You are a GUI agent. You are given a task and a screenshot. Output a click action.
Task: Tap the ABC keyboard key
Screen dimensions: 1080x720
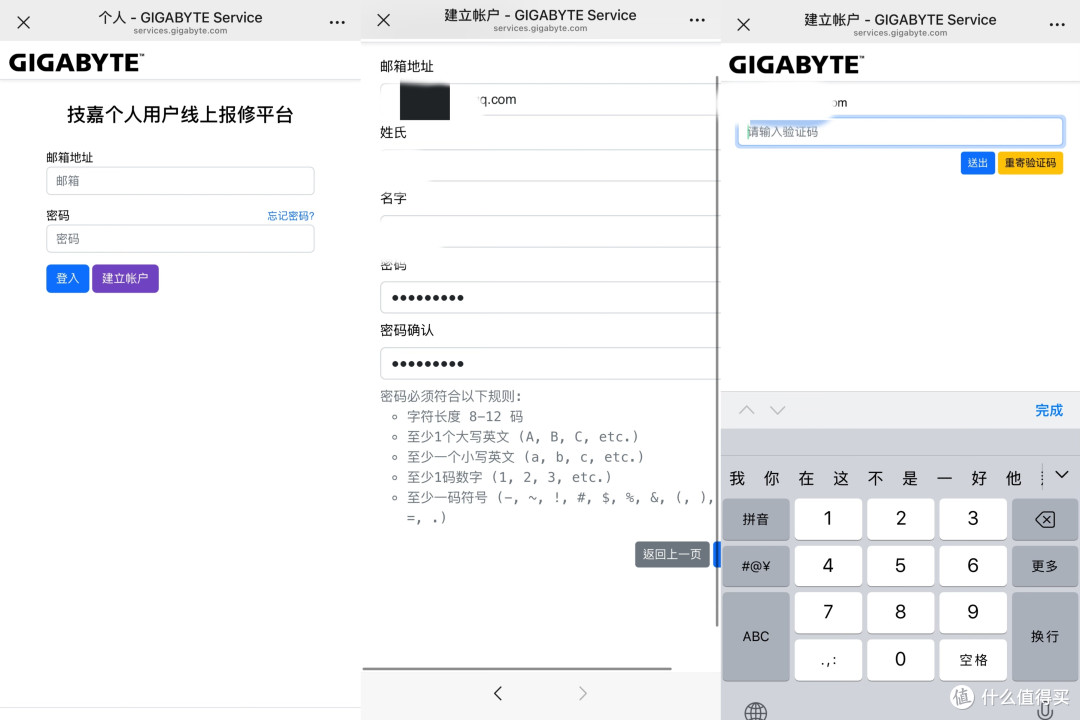tap(756, 636)
